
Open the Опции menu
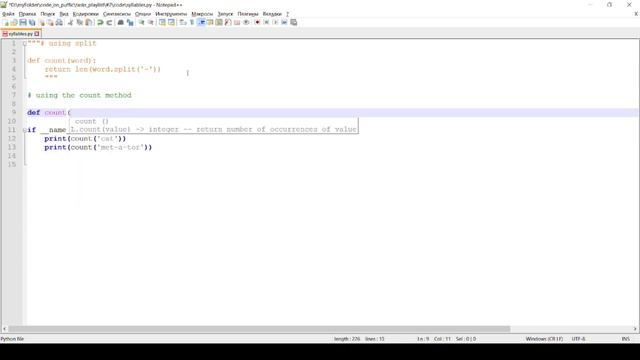(143, 14)
